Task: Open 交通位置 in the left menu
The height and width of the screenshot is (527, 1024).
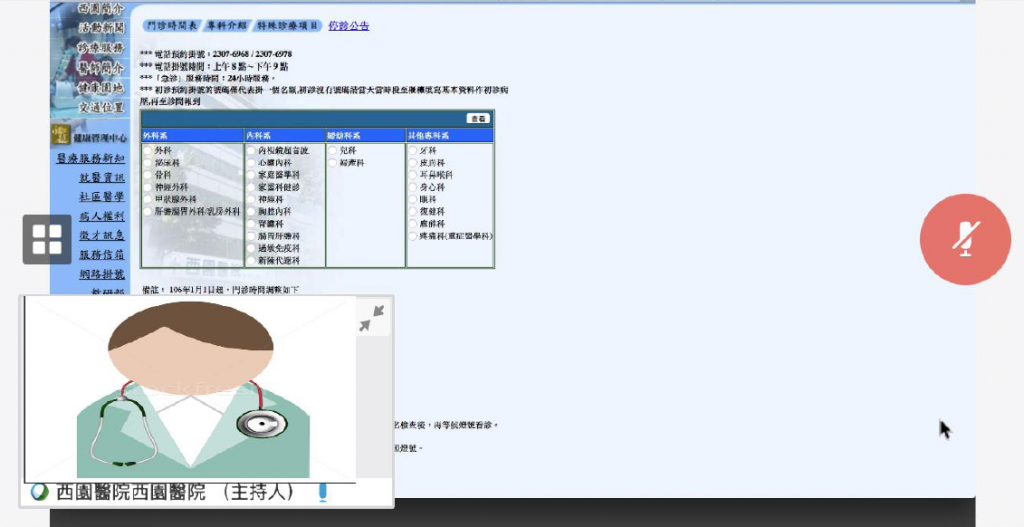Action: 101,107
